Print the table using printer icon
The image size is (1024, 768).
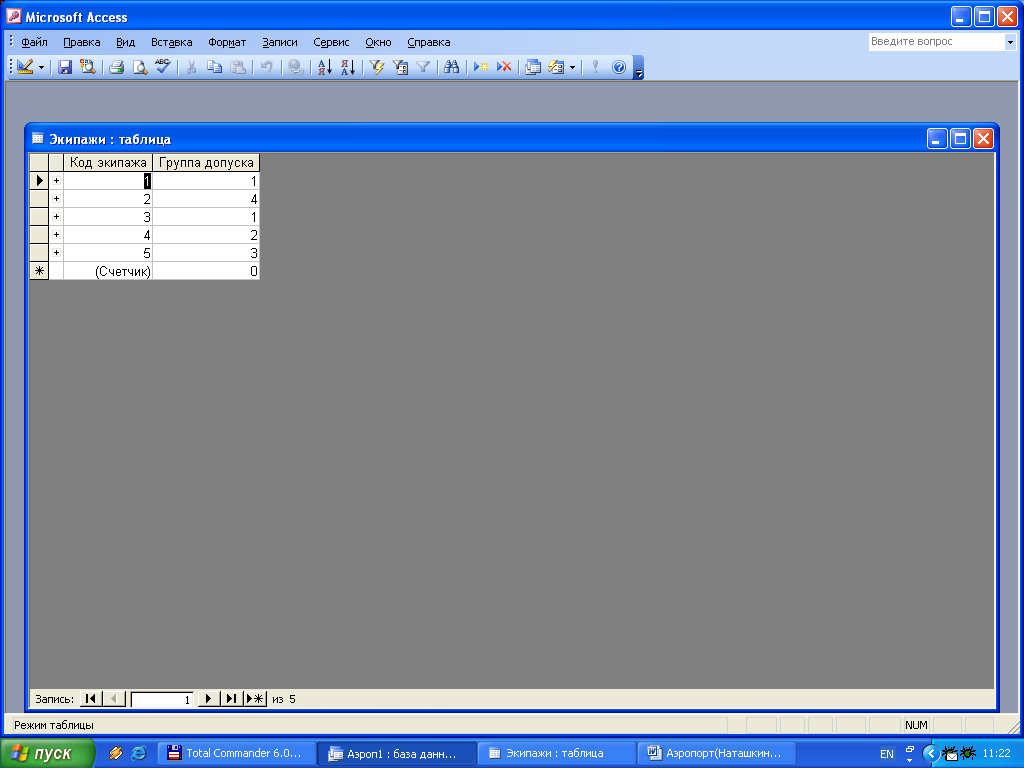pyautogui.click(x=117, y=67)
